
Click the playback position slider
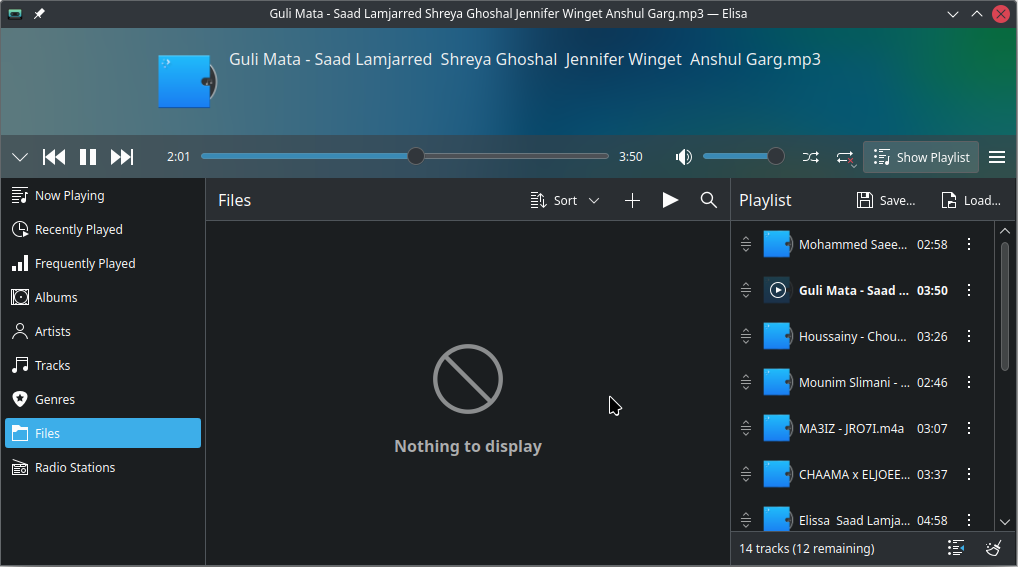(x=405, y=157)
